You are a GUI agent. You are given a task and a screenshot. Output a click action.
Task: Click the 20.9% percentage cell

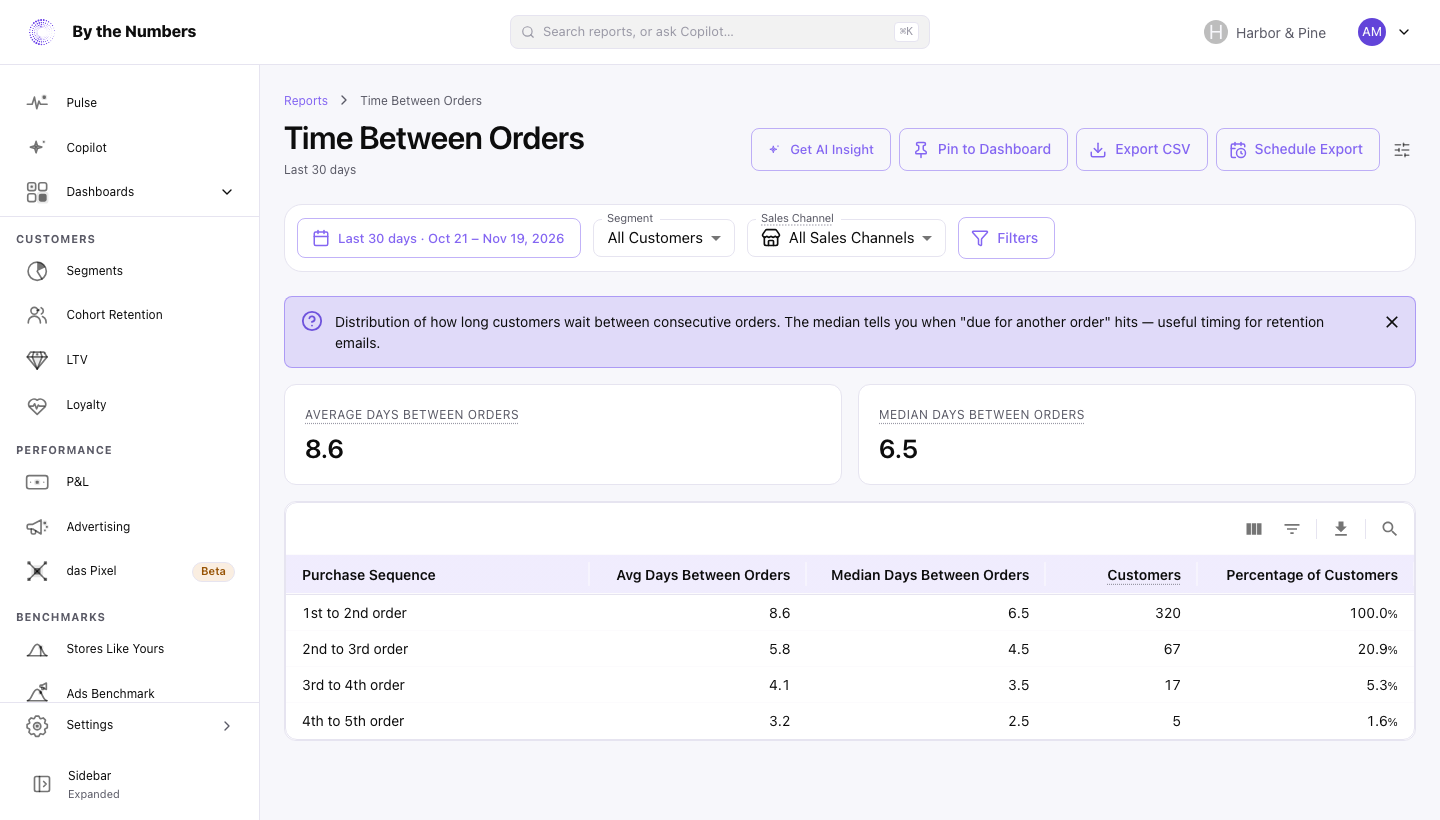point(1378,649)
